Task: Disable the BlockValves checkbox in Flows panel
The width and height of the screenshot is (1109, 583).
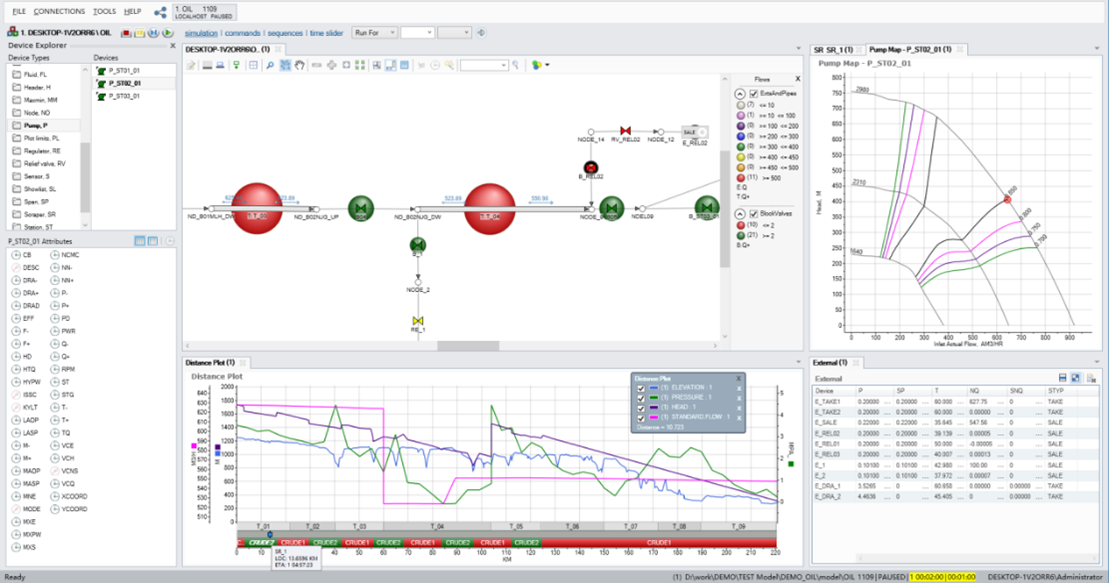Action: tap(752, 213)
